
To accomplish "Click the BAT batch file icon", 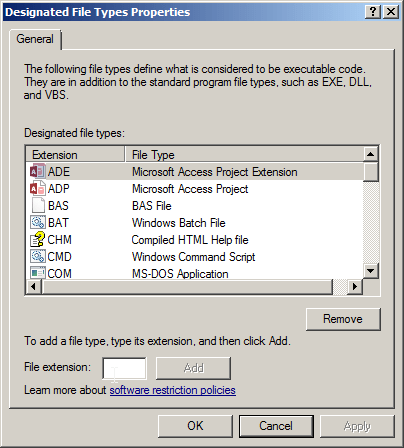I will pos(38,223).
